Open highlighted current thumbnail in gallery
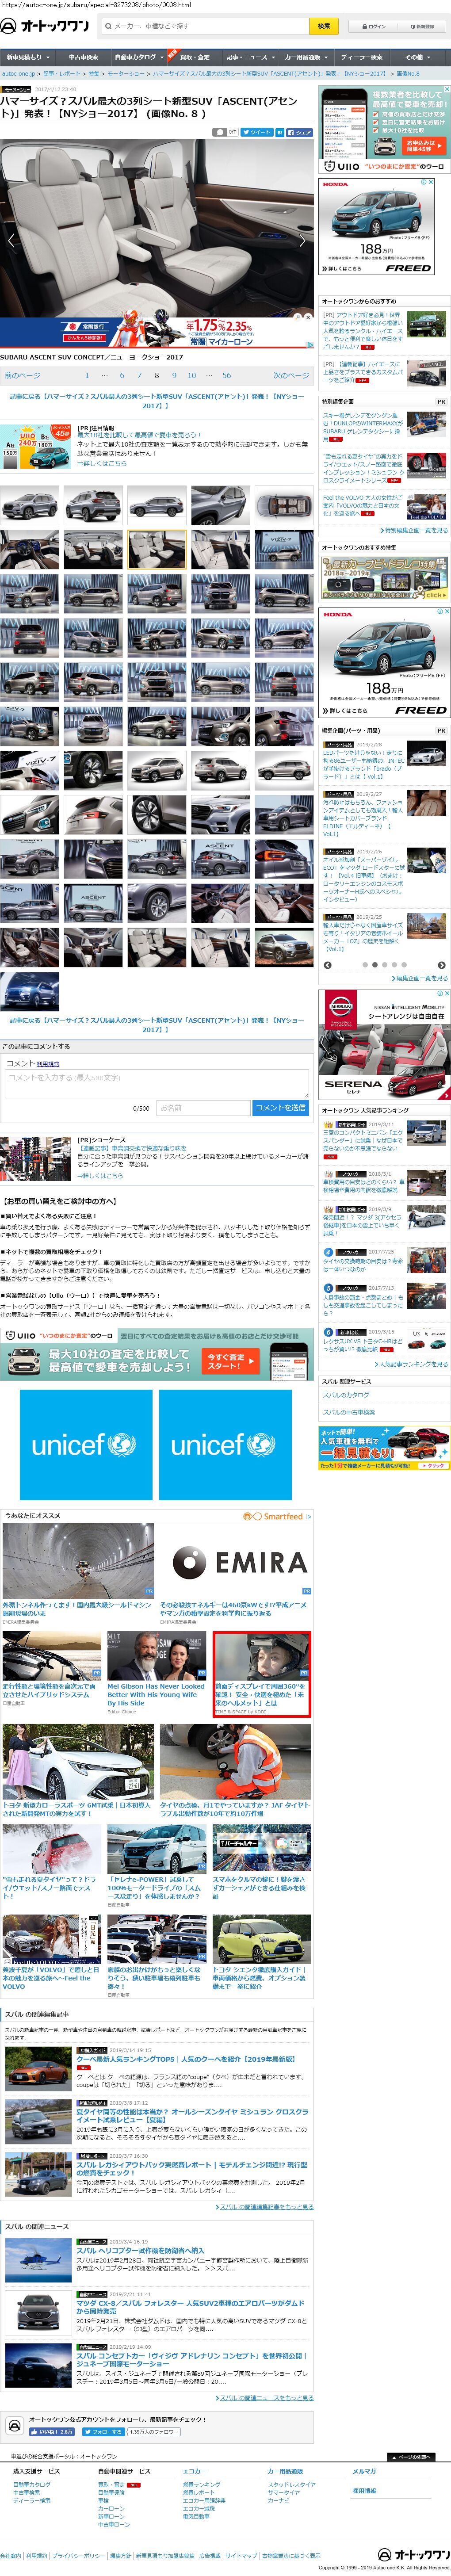This screenshot has width=451, height=2576. coord(156,550)
